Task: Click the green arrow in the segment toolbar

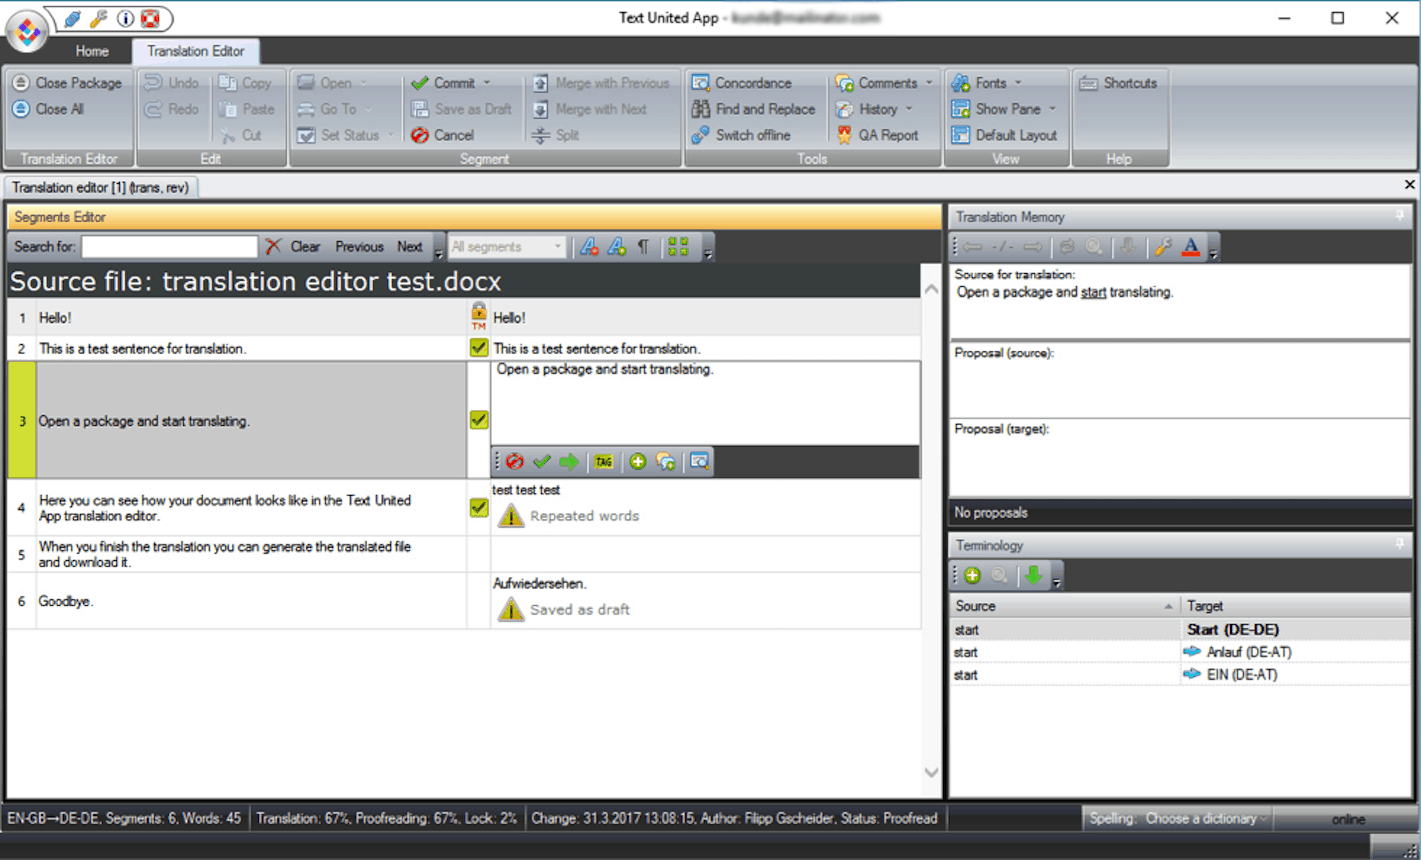Action: (569, 461)
